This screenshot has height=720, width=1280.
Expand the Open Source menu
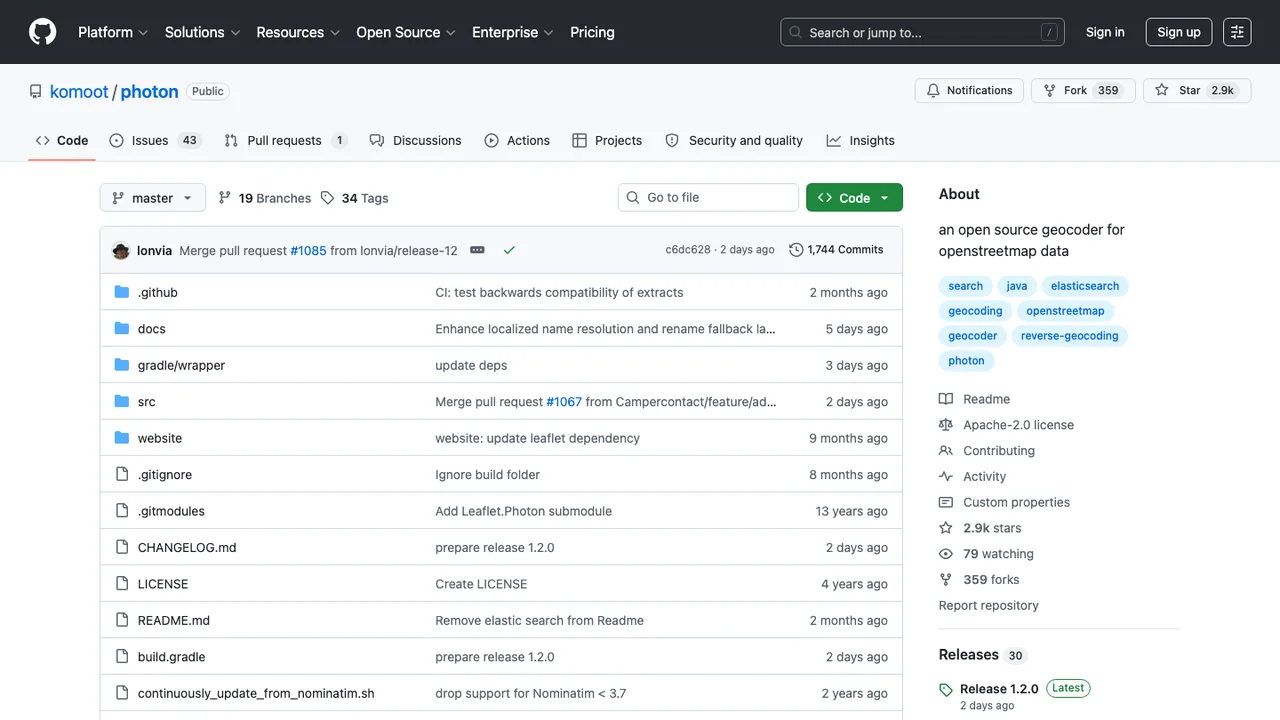[x=406, y=32]
